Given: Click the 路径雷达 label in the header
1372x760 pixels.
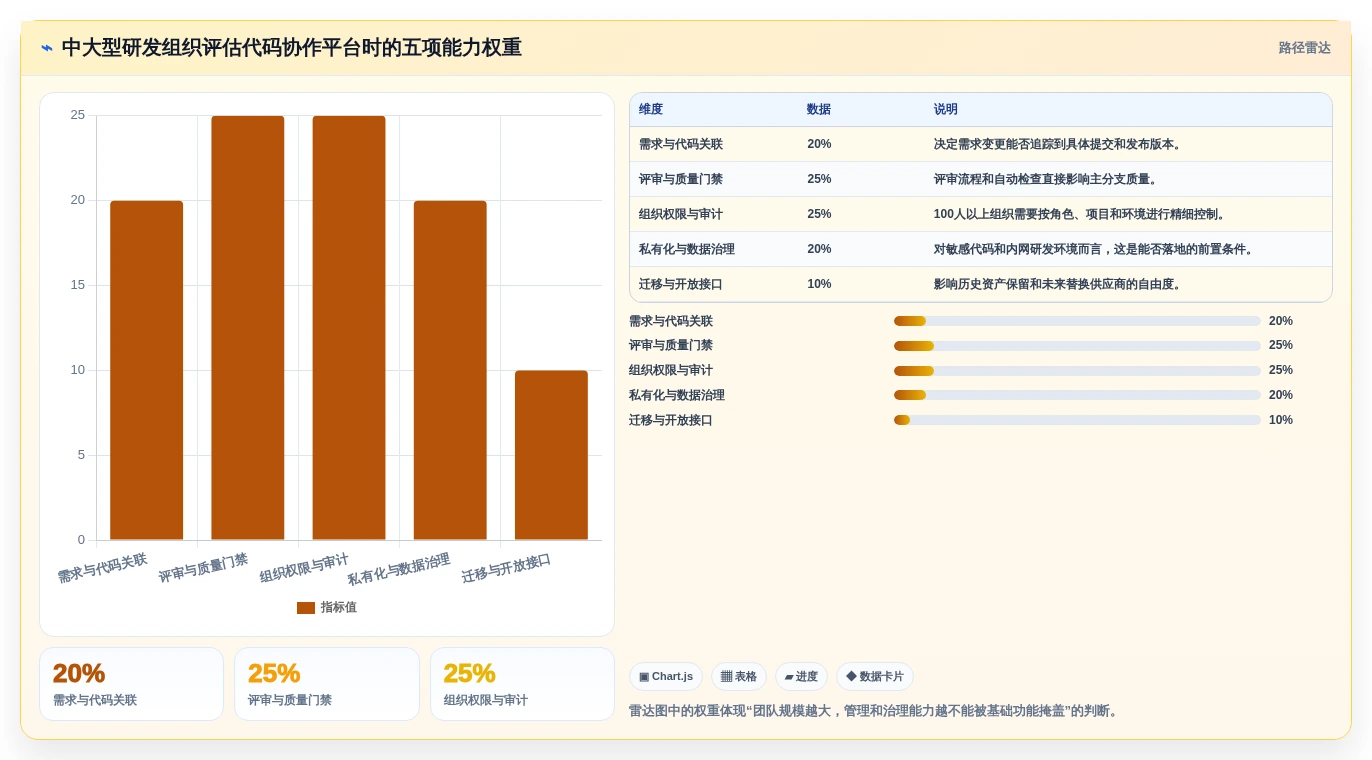Looking at the screenshot, I should [1304, 48].
